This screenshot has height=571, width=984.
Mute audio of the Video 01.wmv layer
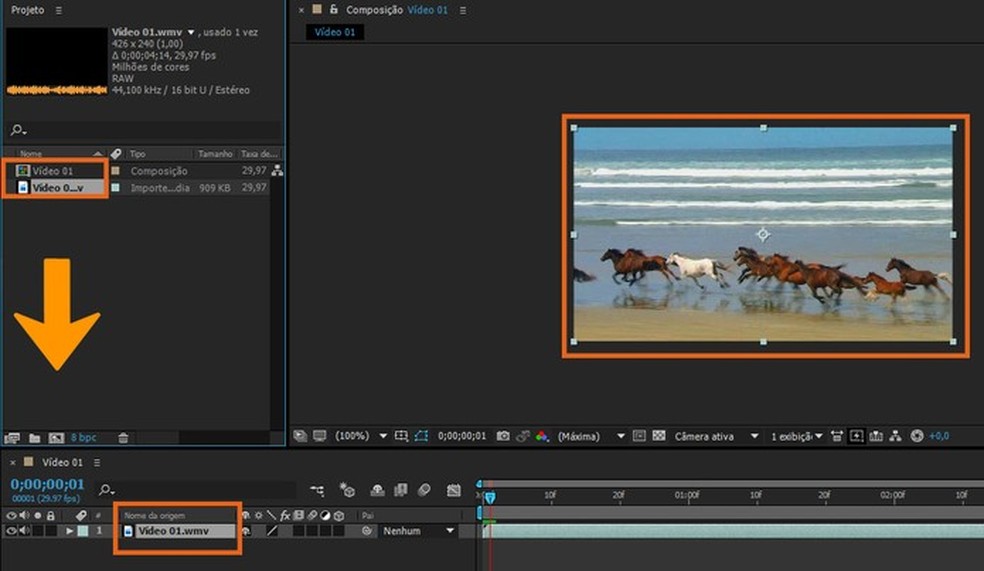tap(24, 531)
